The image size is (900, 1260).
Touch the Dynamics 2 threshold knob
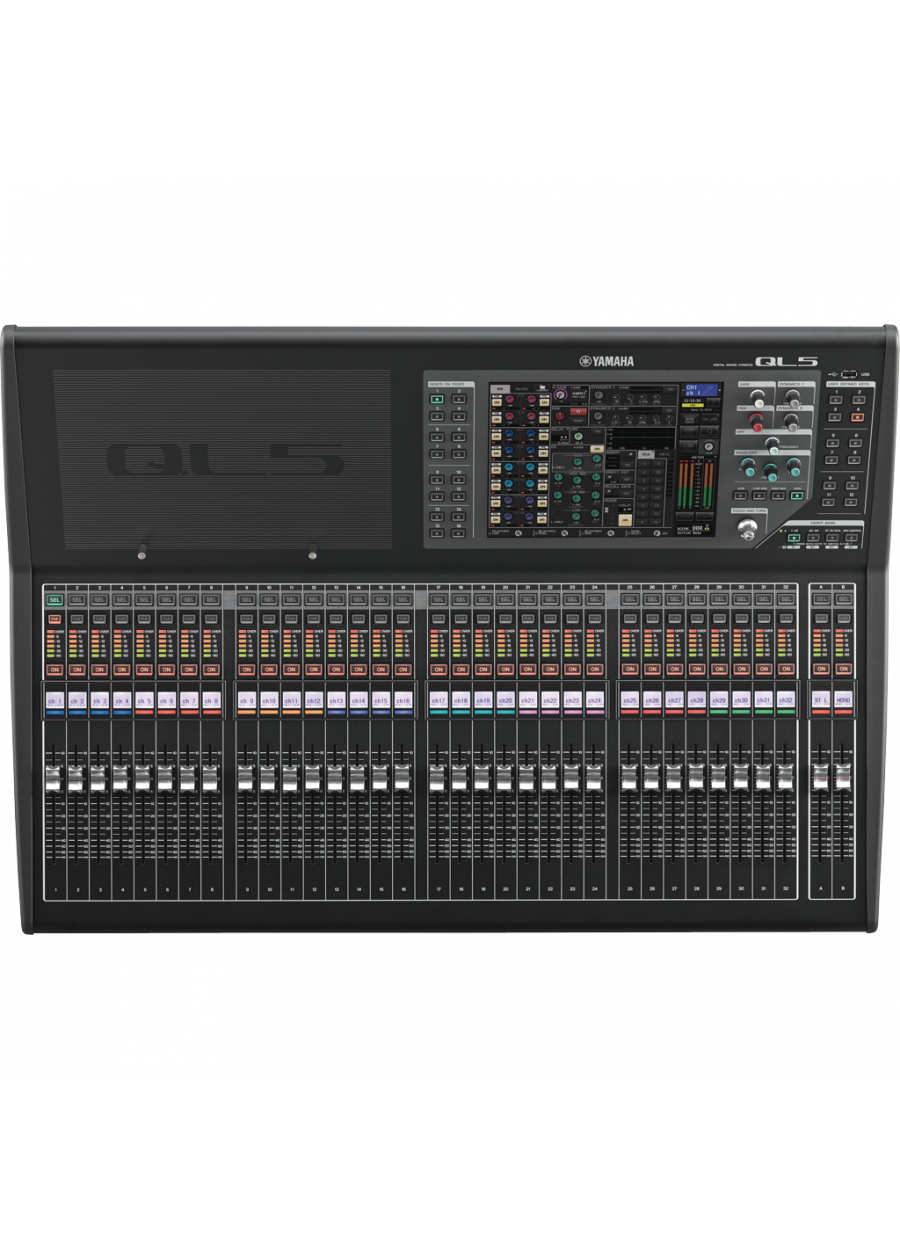[792, 421]
